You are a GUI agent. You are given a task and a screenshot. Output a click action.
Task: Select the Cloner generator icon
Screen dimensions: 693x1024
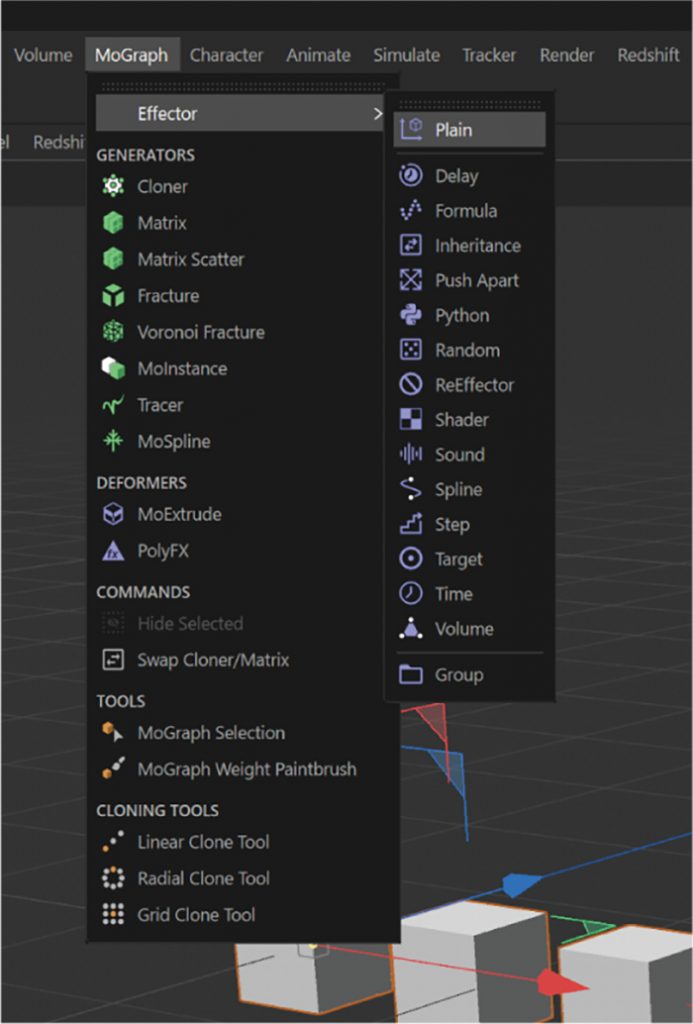pyautogui.click(x=112, y=186)
